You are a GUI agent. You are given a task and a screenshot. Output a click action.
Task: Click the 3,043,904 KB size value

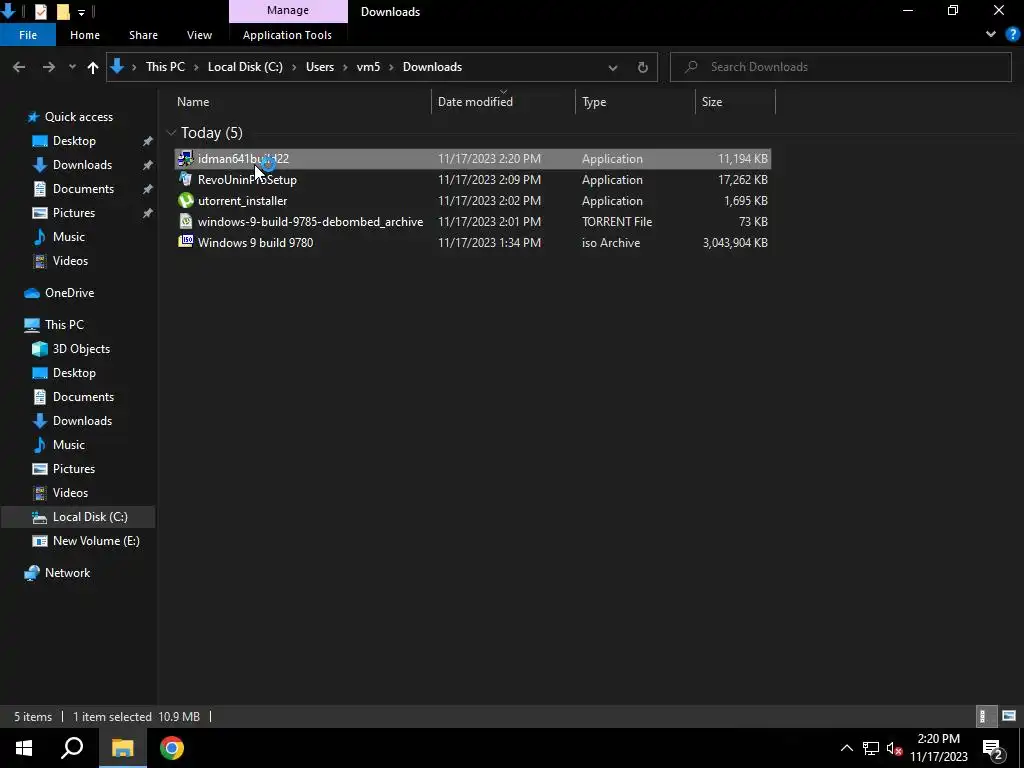tap(735, 242)
